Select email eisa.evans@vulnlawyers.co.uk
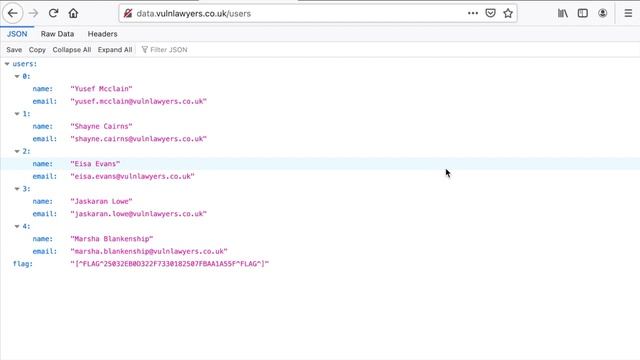The image size is (640, 360). click(x=132, y=176)
